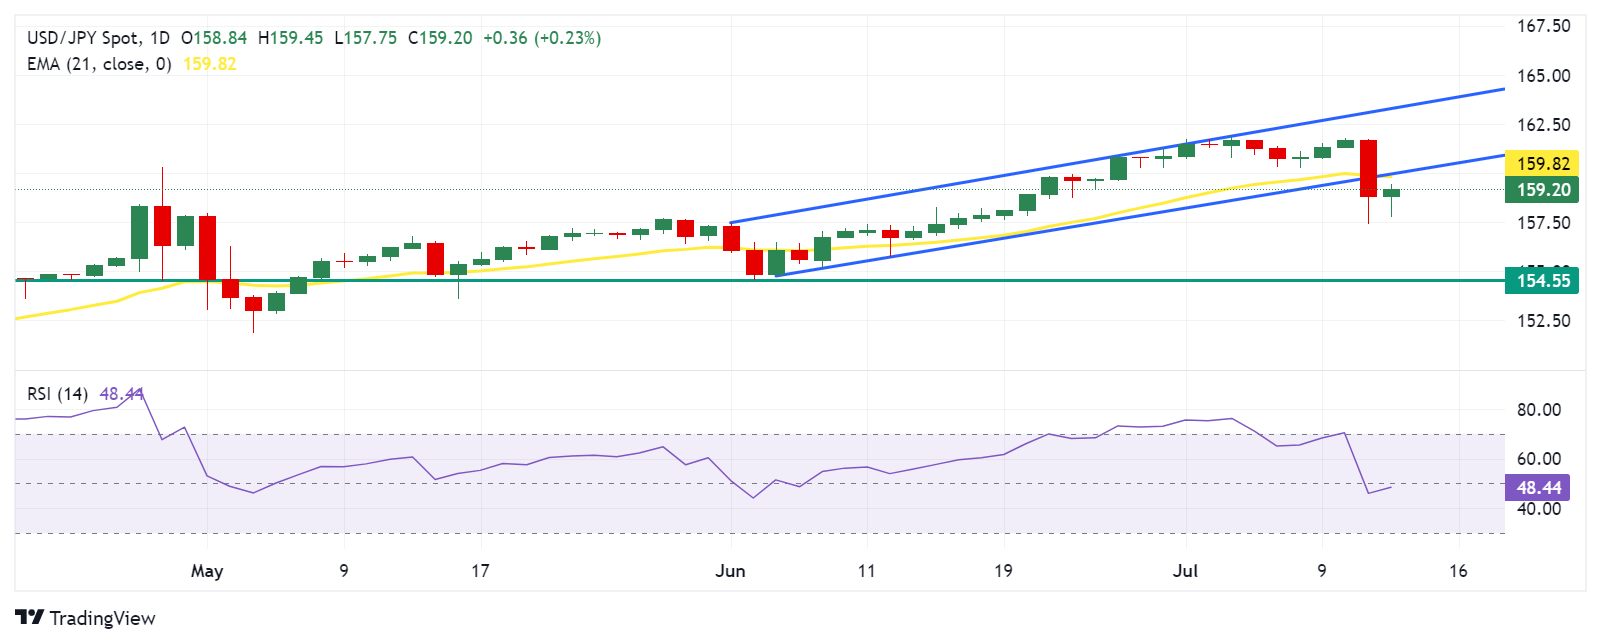Click the green 159.20 current price tag
Screen dimensions: 1601x644
(x=1542, y=190)
